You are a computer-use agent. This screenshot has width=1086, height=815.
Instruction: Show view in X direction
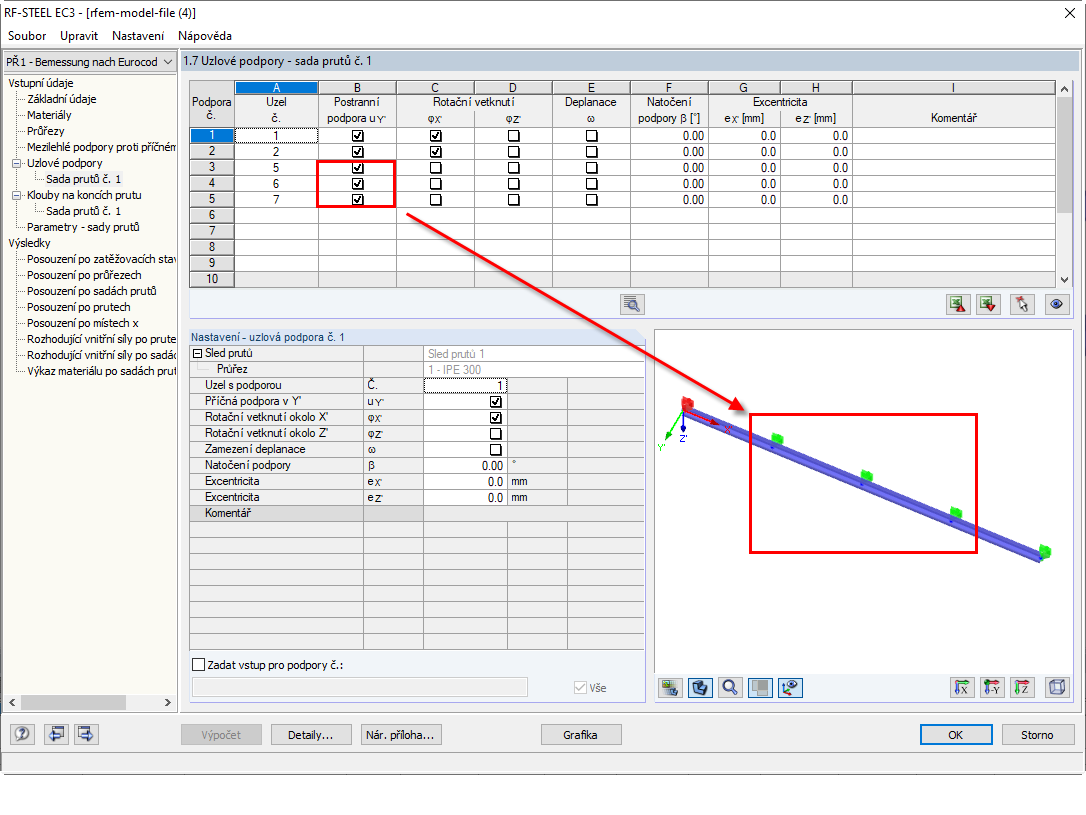(962, 688)
